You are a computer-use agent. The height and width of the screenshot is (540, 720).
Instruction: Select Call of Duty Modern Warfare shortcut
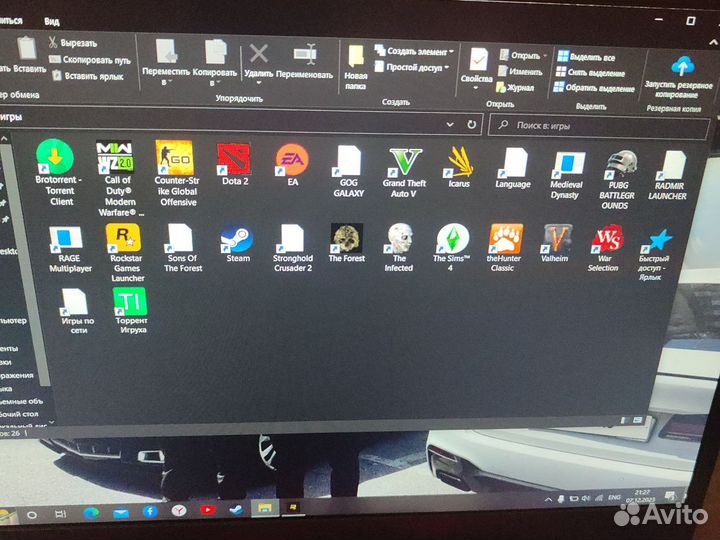click(118, 178)
